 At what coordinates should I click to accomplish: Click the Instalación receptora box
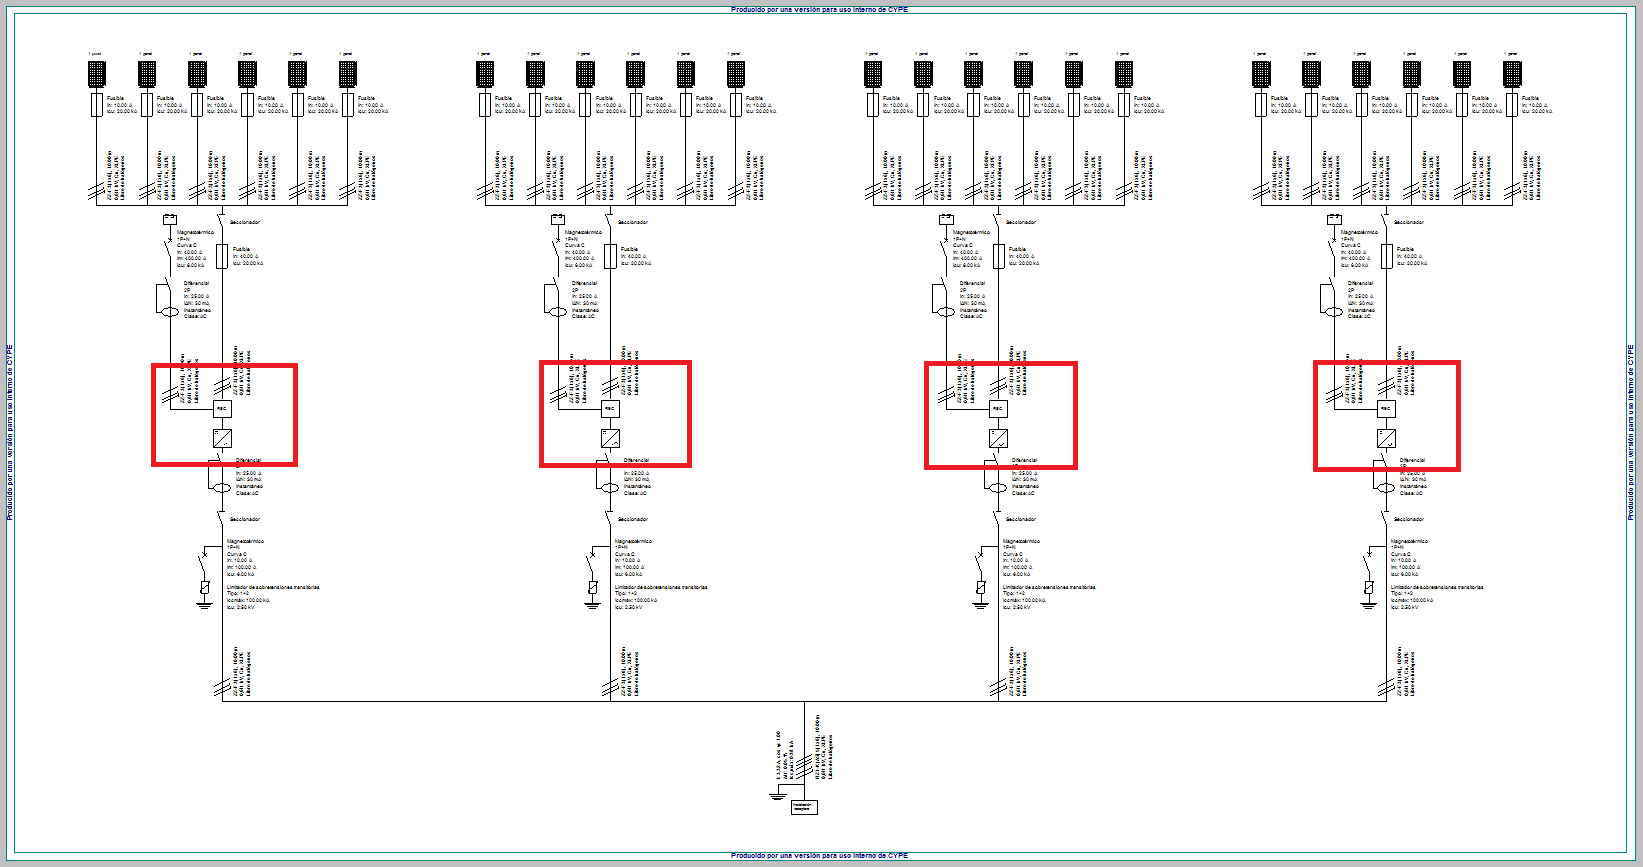point(804,807)
